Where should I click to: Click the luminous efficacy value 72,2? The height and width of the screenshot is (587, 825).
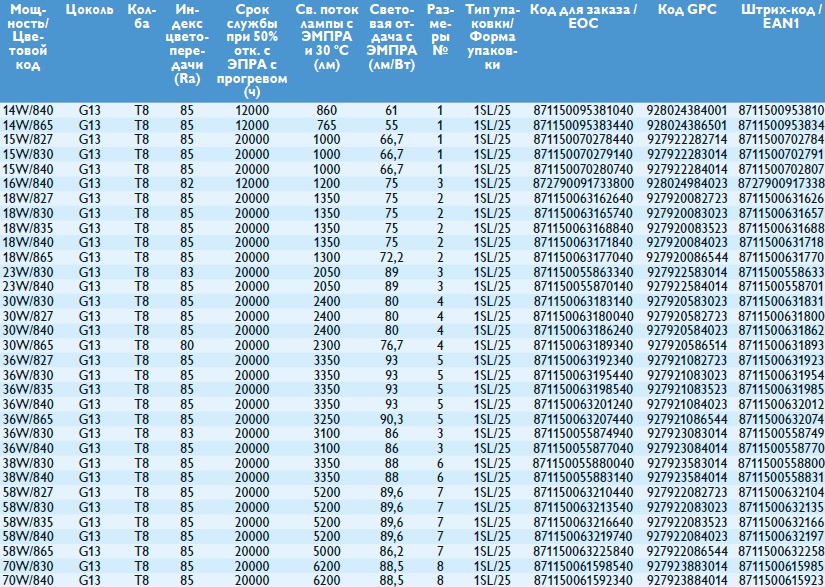(392, 257)
